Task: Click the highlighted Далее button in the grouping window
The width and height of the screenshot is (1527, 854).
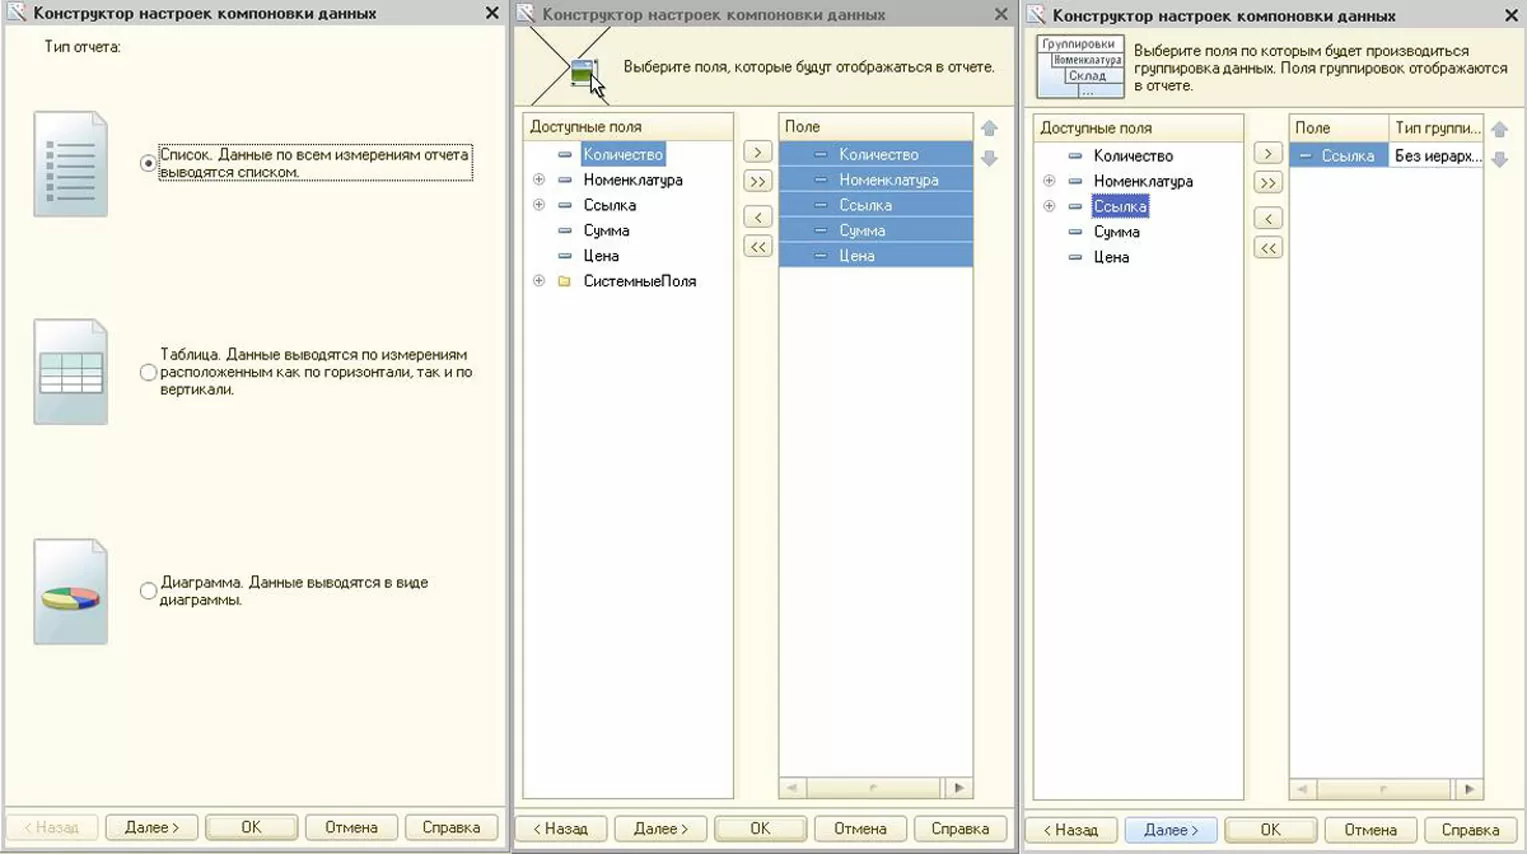Action: 1170,830
